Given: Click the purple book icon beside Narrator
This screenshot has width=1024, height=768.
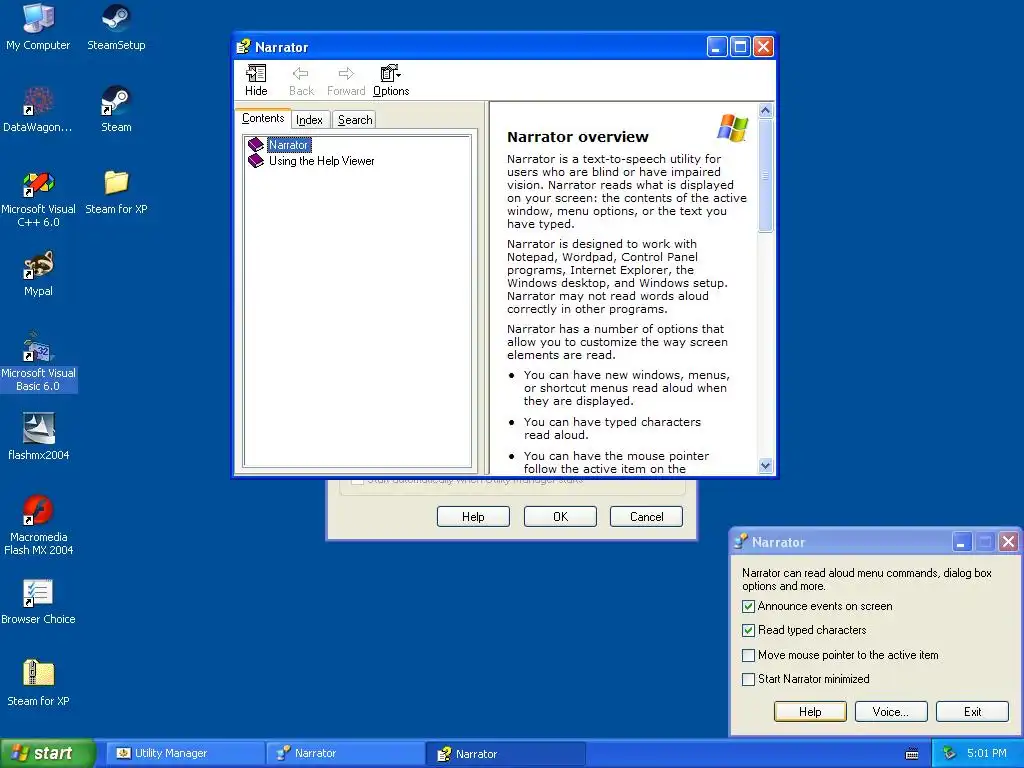Looking at the screenshot, I should click(256, 145).
